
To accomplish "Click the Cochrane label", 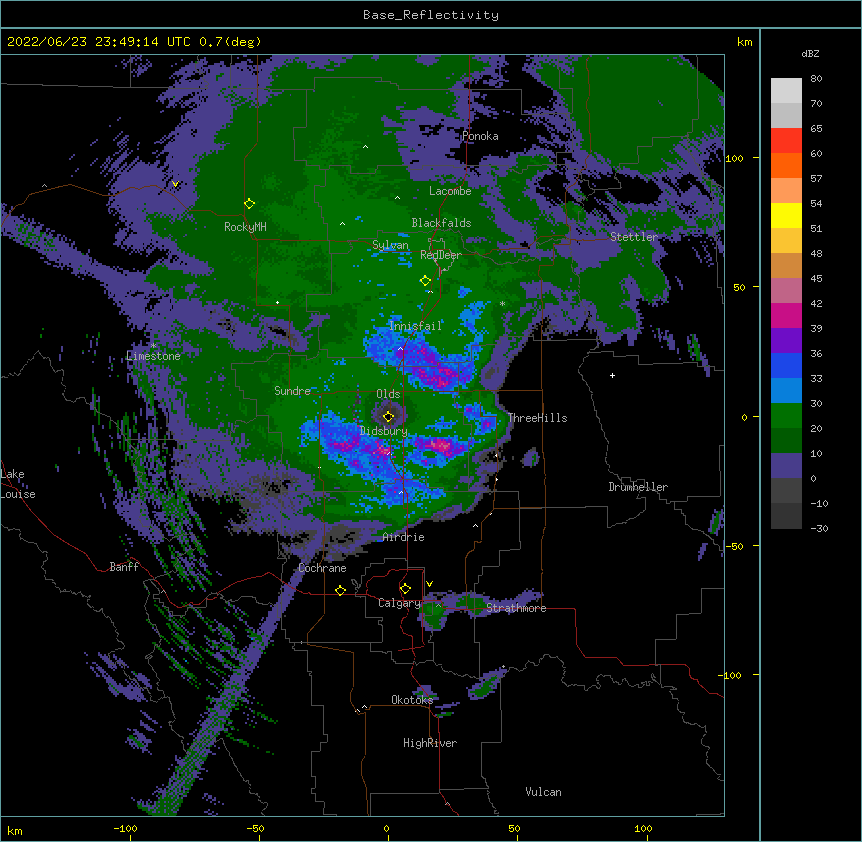I will [x=322, y=568].
